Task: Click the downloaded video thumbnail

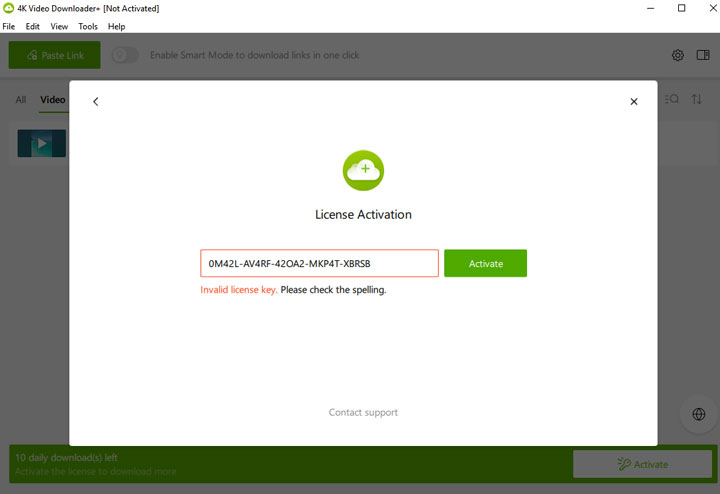Action: (x=42, y=143)
